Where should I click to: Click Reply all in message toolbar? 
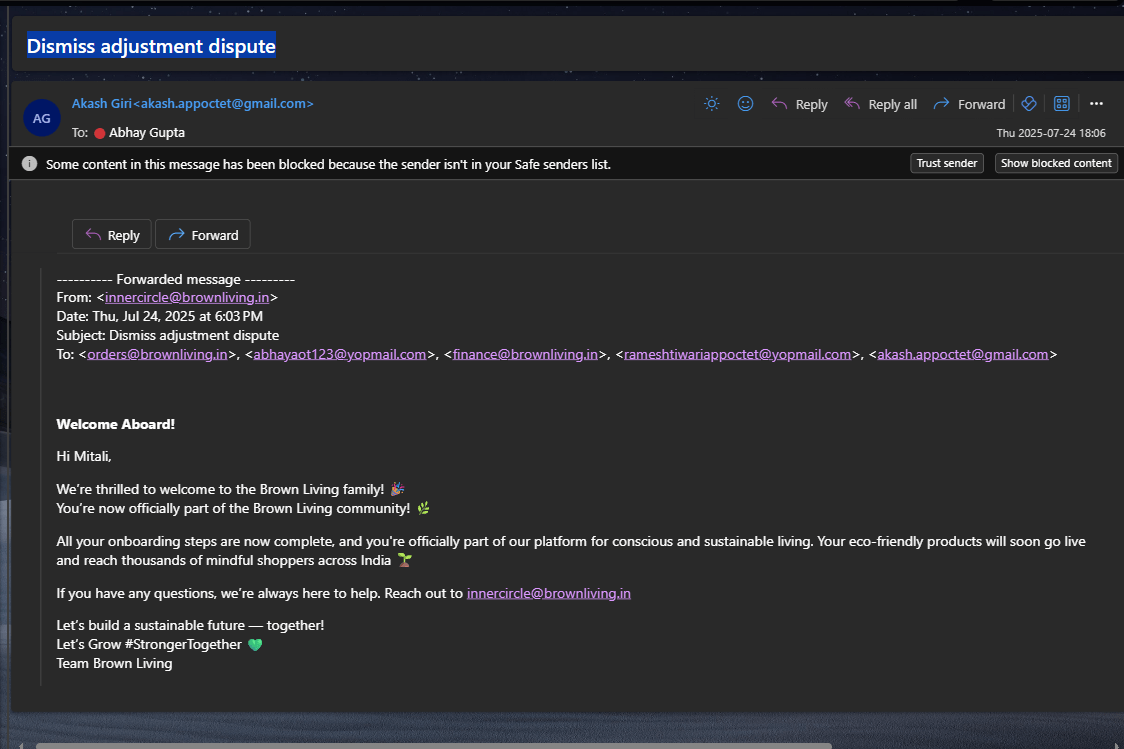[x=880, y=105]
